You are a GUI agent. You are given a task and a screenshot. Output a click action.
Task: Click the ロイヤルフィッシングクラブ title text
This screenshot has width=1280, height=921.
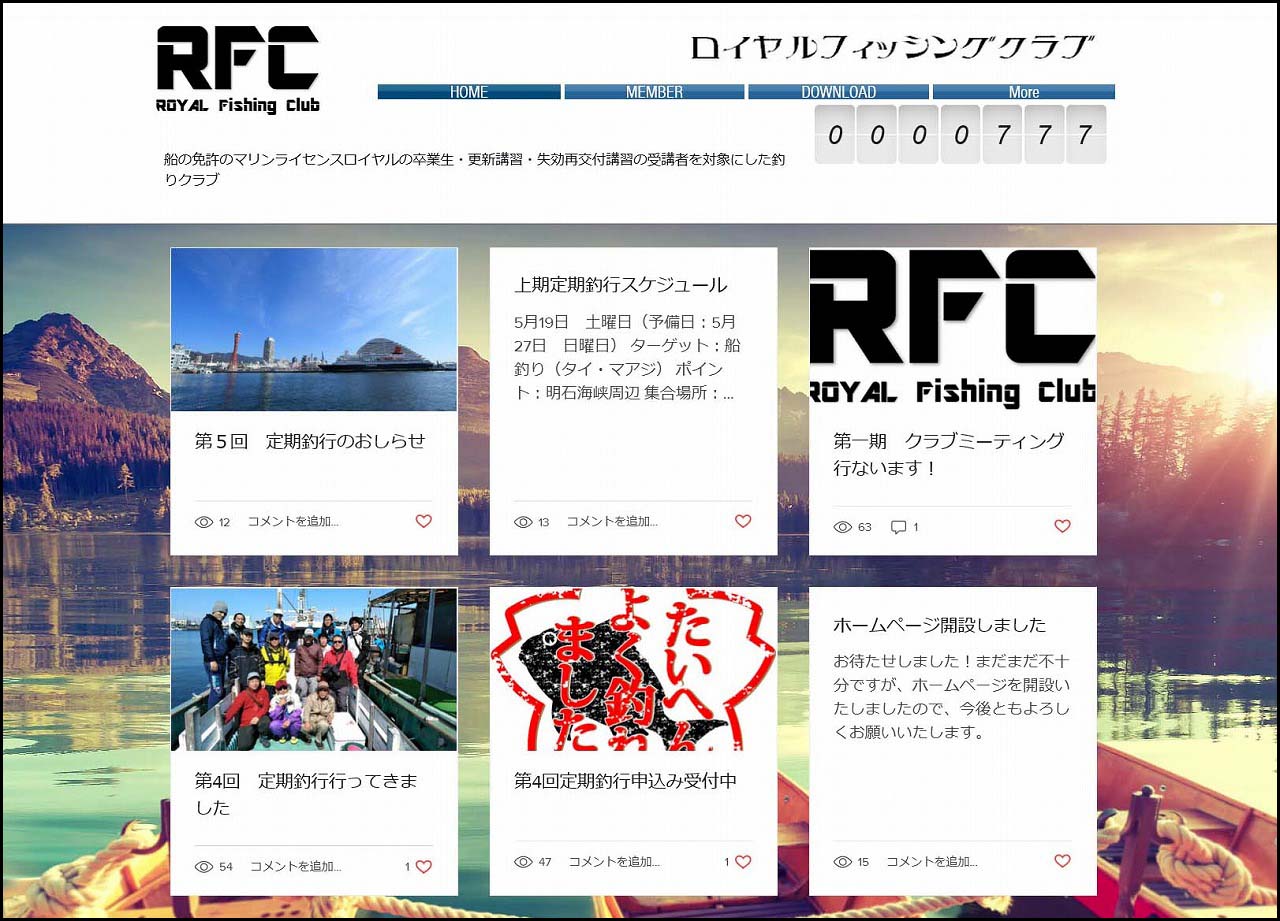click(892, 47)
